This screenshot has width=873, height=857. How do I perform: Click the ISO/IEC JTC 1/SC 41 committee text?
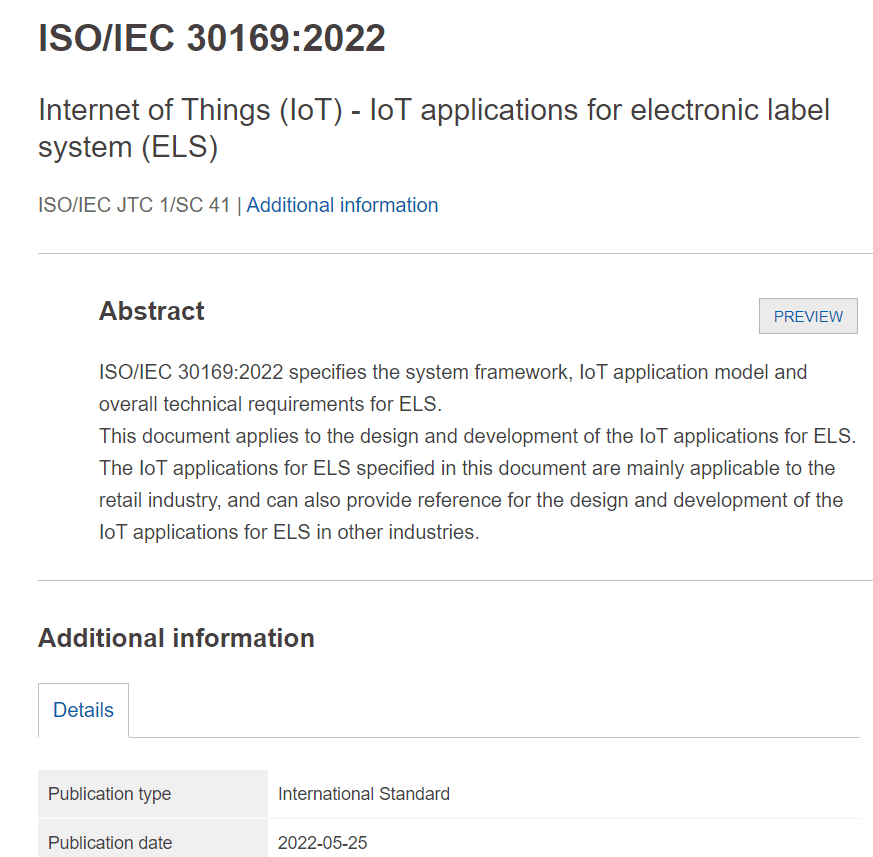point(134,205)
